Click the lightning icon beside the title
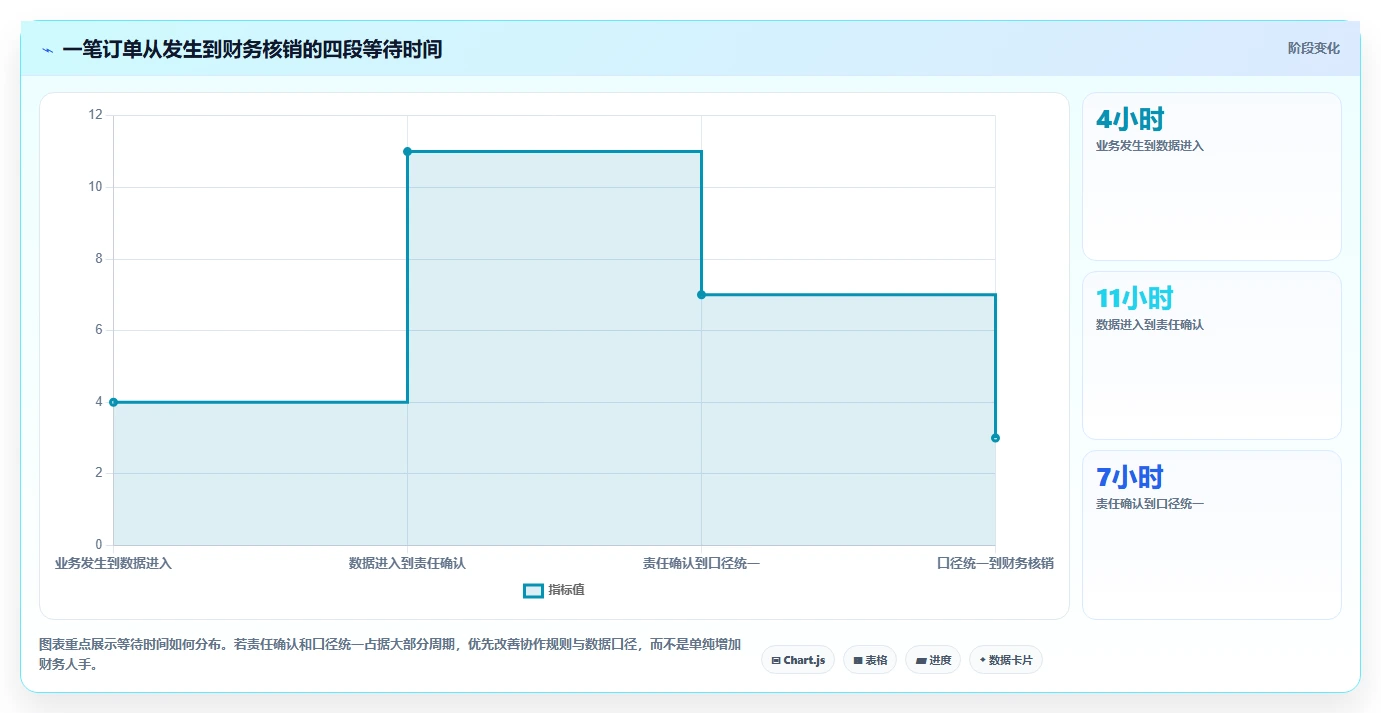Viewport: 1381px width, 713px height. (x=47, y=50)
